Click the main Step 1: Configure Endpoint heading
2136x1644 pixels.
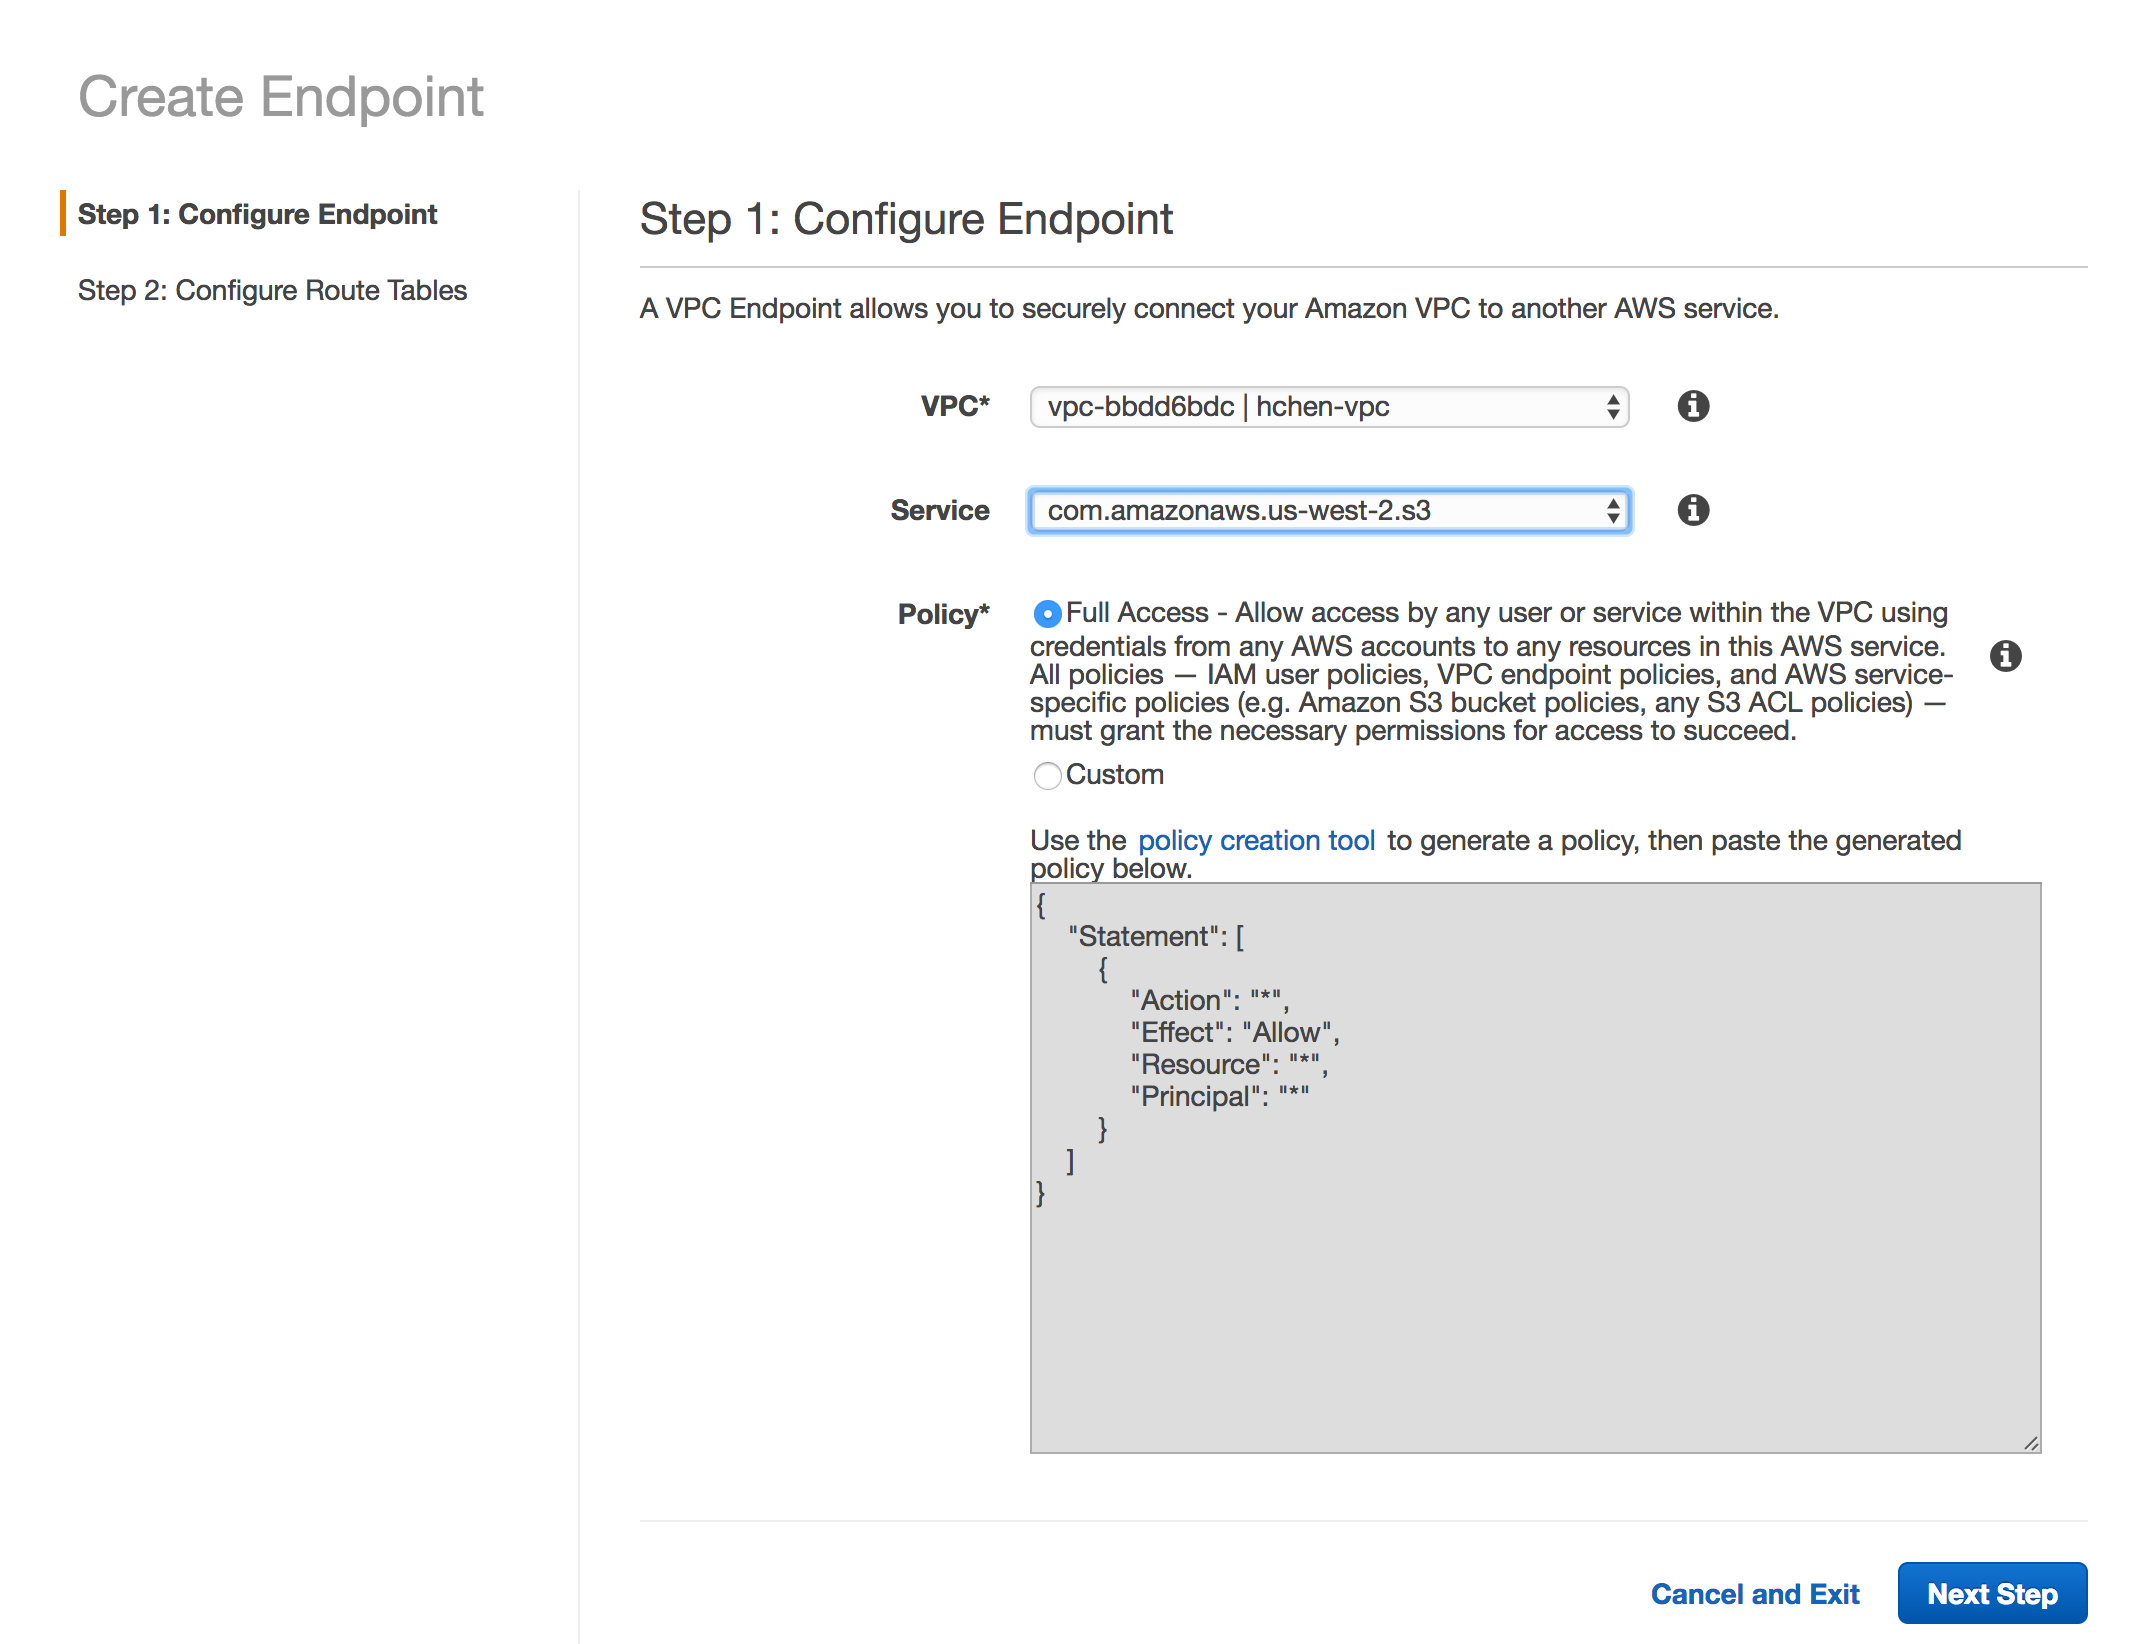click(x=906, y=219)
